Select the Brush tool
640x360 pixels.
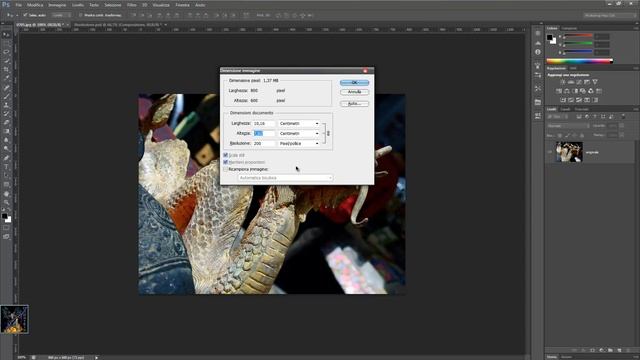(x=6, y=96)
